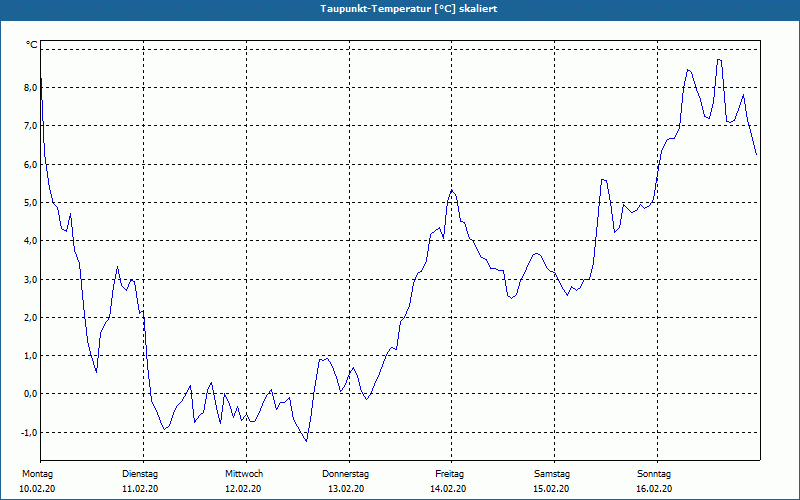Click the date 13.02.20
Image resolution: width=800 pixels, height=500 pixels.
(x=346, y=489)
